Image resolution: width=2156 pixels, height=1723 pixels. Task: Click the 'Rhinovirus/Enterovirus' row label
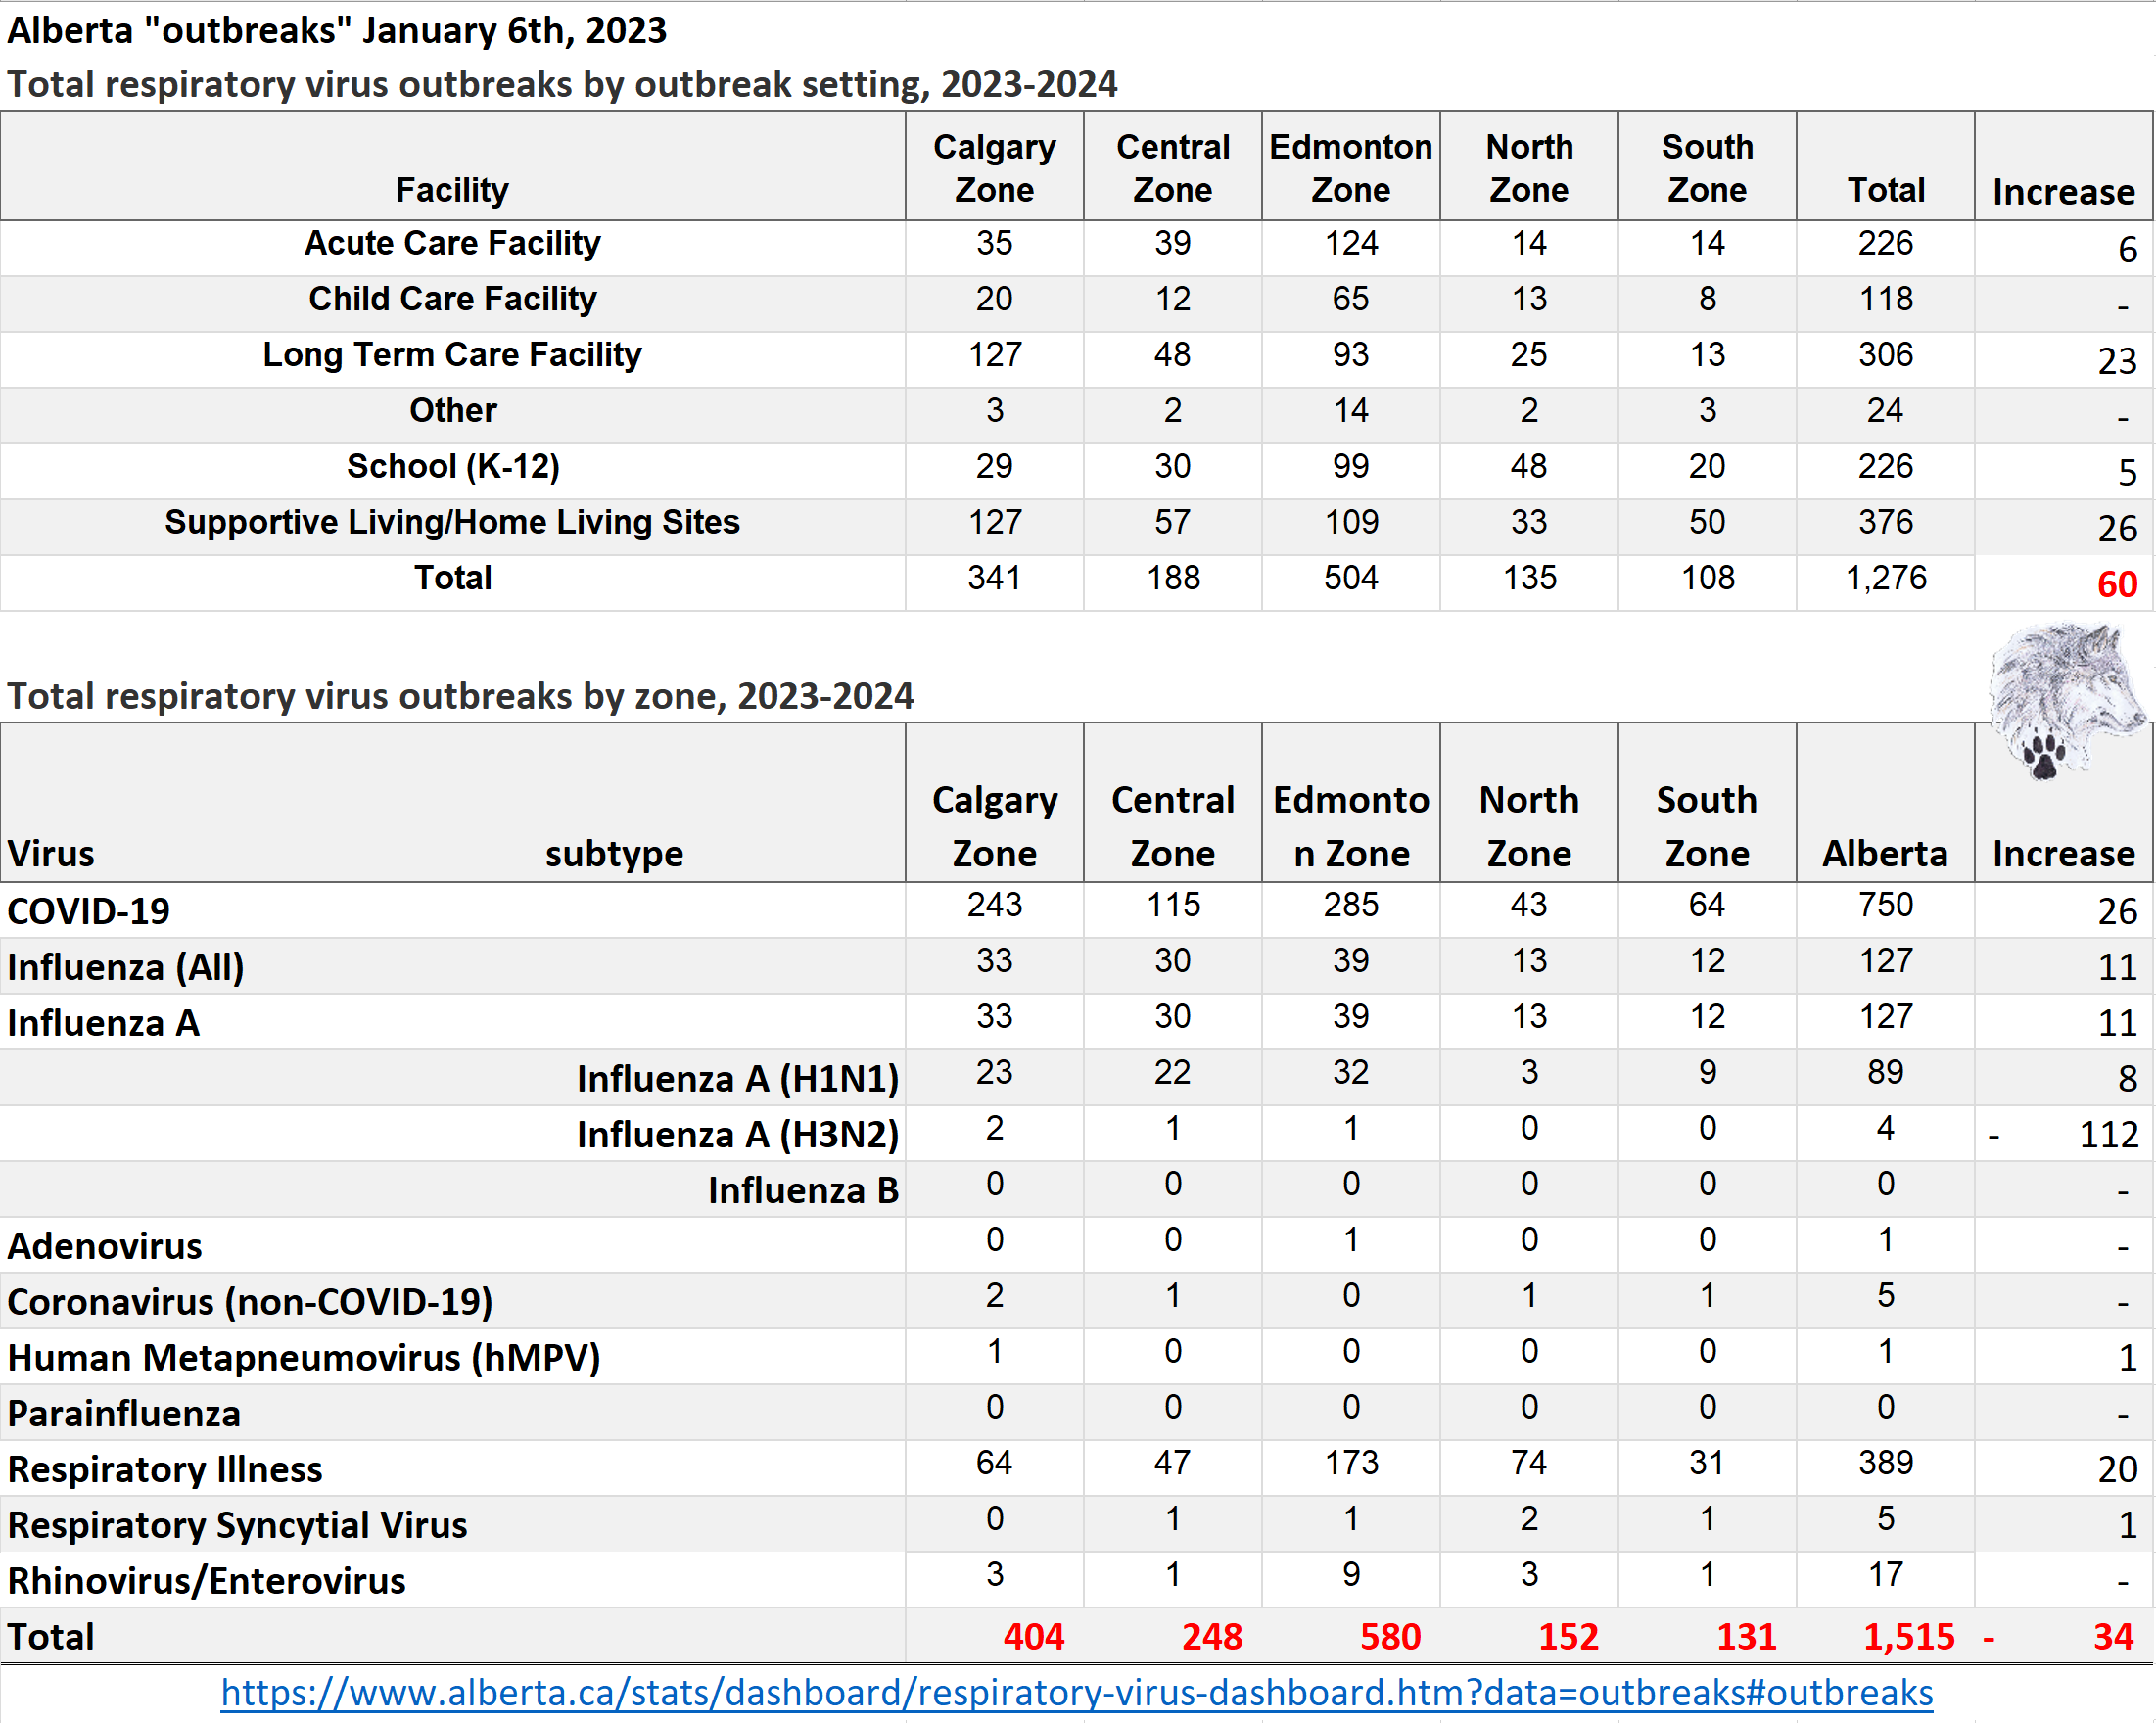[x=207, y=1583]
